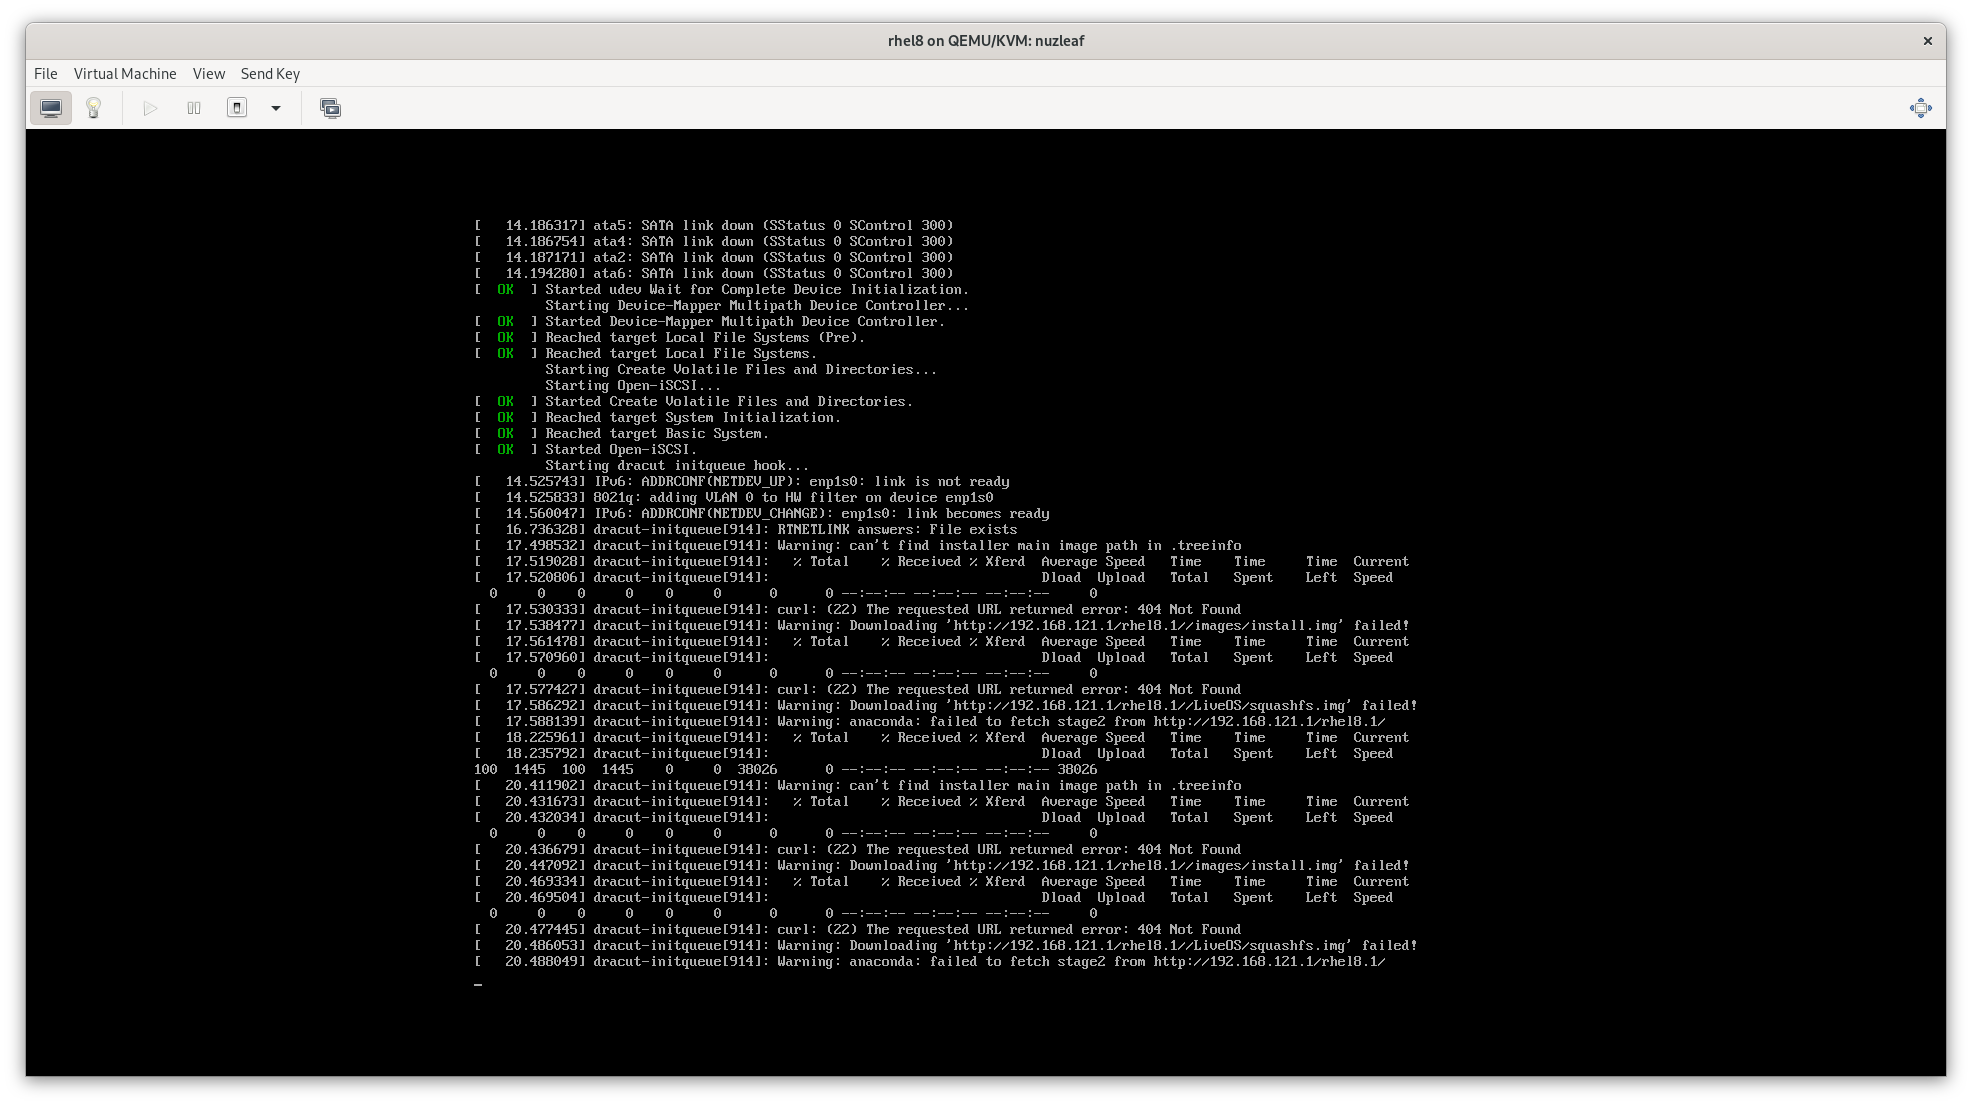Open the View menu

[209, 74]
